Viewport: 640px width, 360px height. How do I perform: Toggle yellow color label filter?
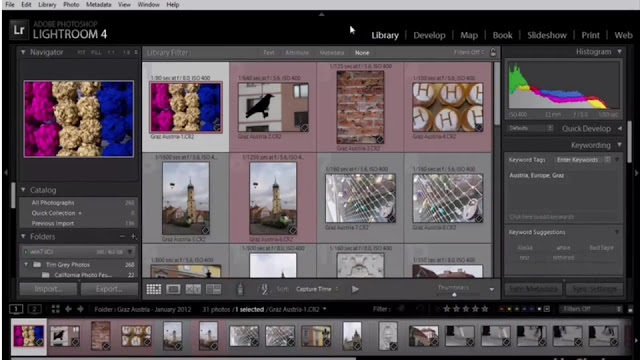tap(509, 309)
